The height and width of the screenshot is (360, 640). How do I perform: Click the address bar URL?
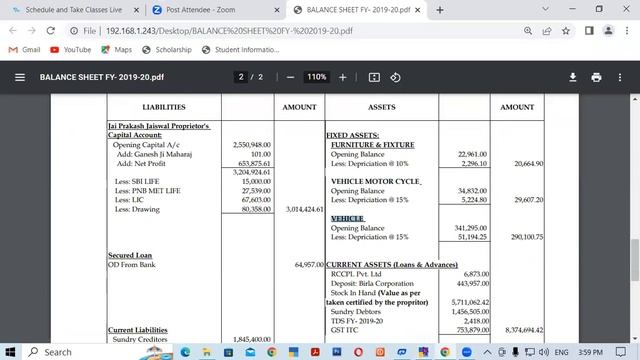pyautogui.click(x=229, y=31)
